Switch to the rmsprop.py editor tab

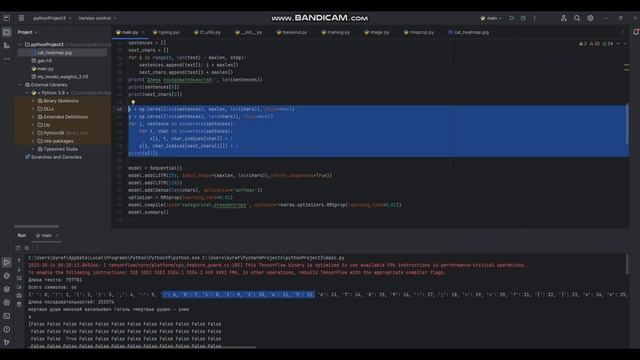(x=419, y=32)
